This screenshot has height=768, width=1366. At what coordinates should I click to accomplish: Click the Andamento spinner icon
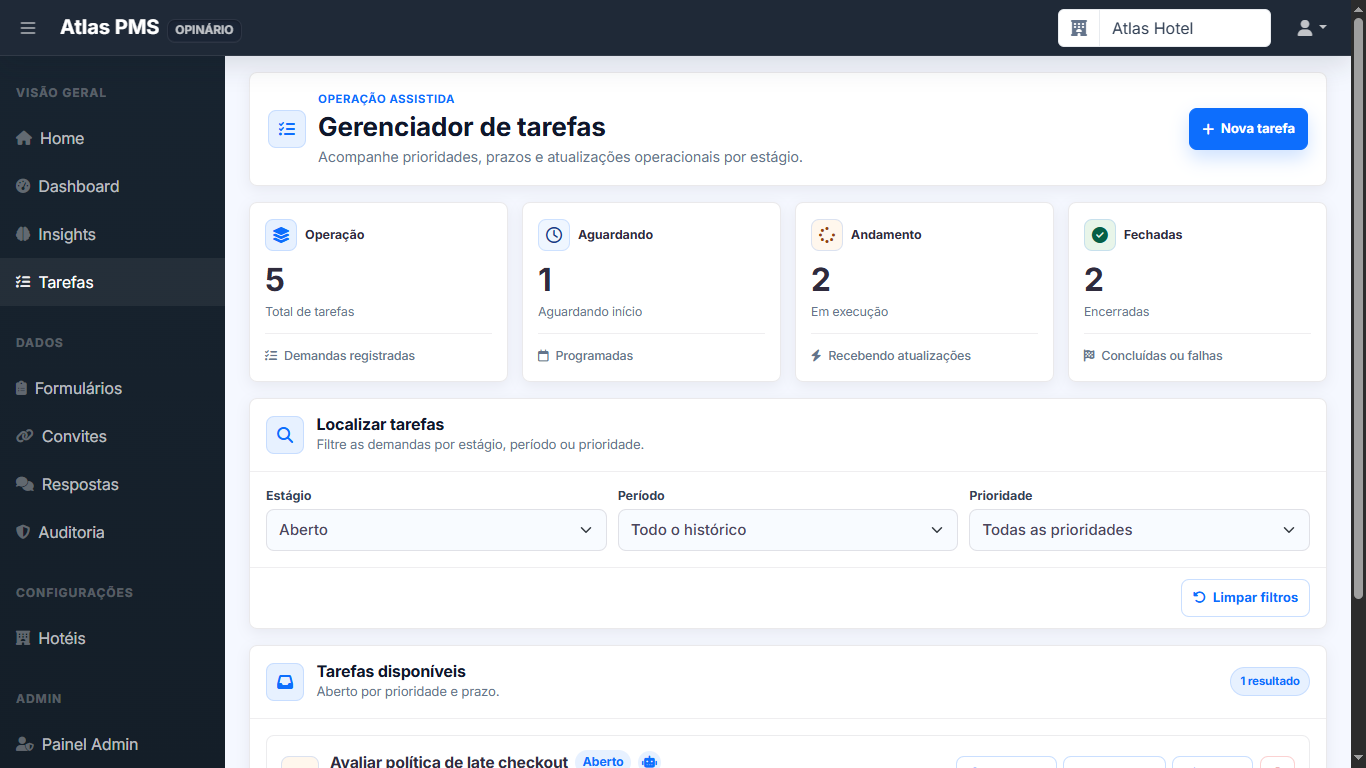[x=827, y=235]
